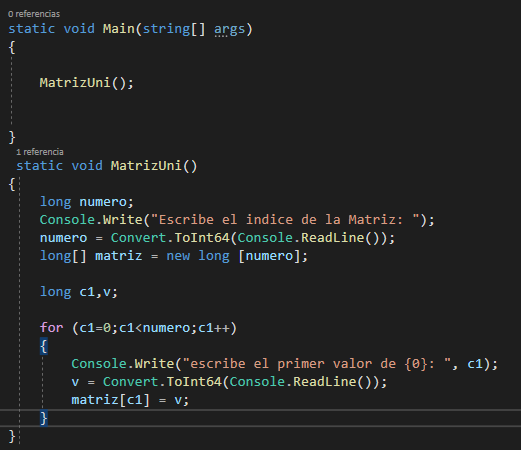The width and height of the screenshot is (521, 450).
Task: Click 'Console' in the first Console.Write statement
Action: (67, 220)
